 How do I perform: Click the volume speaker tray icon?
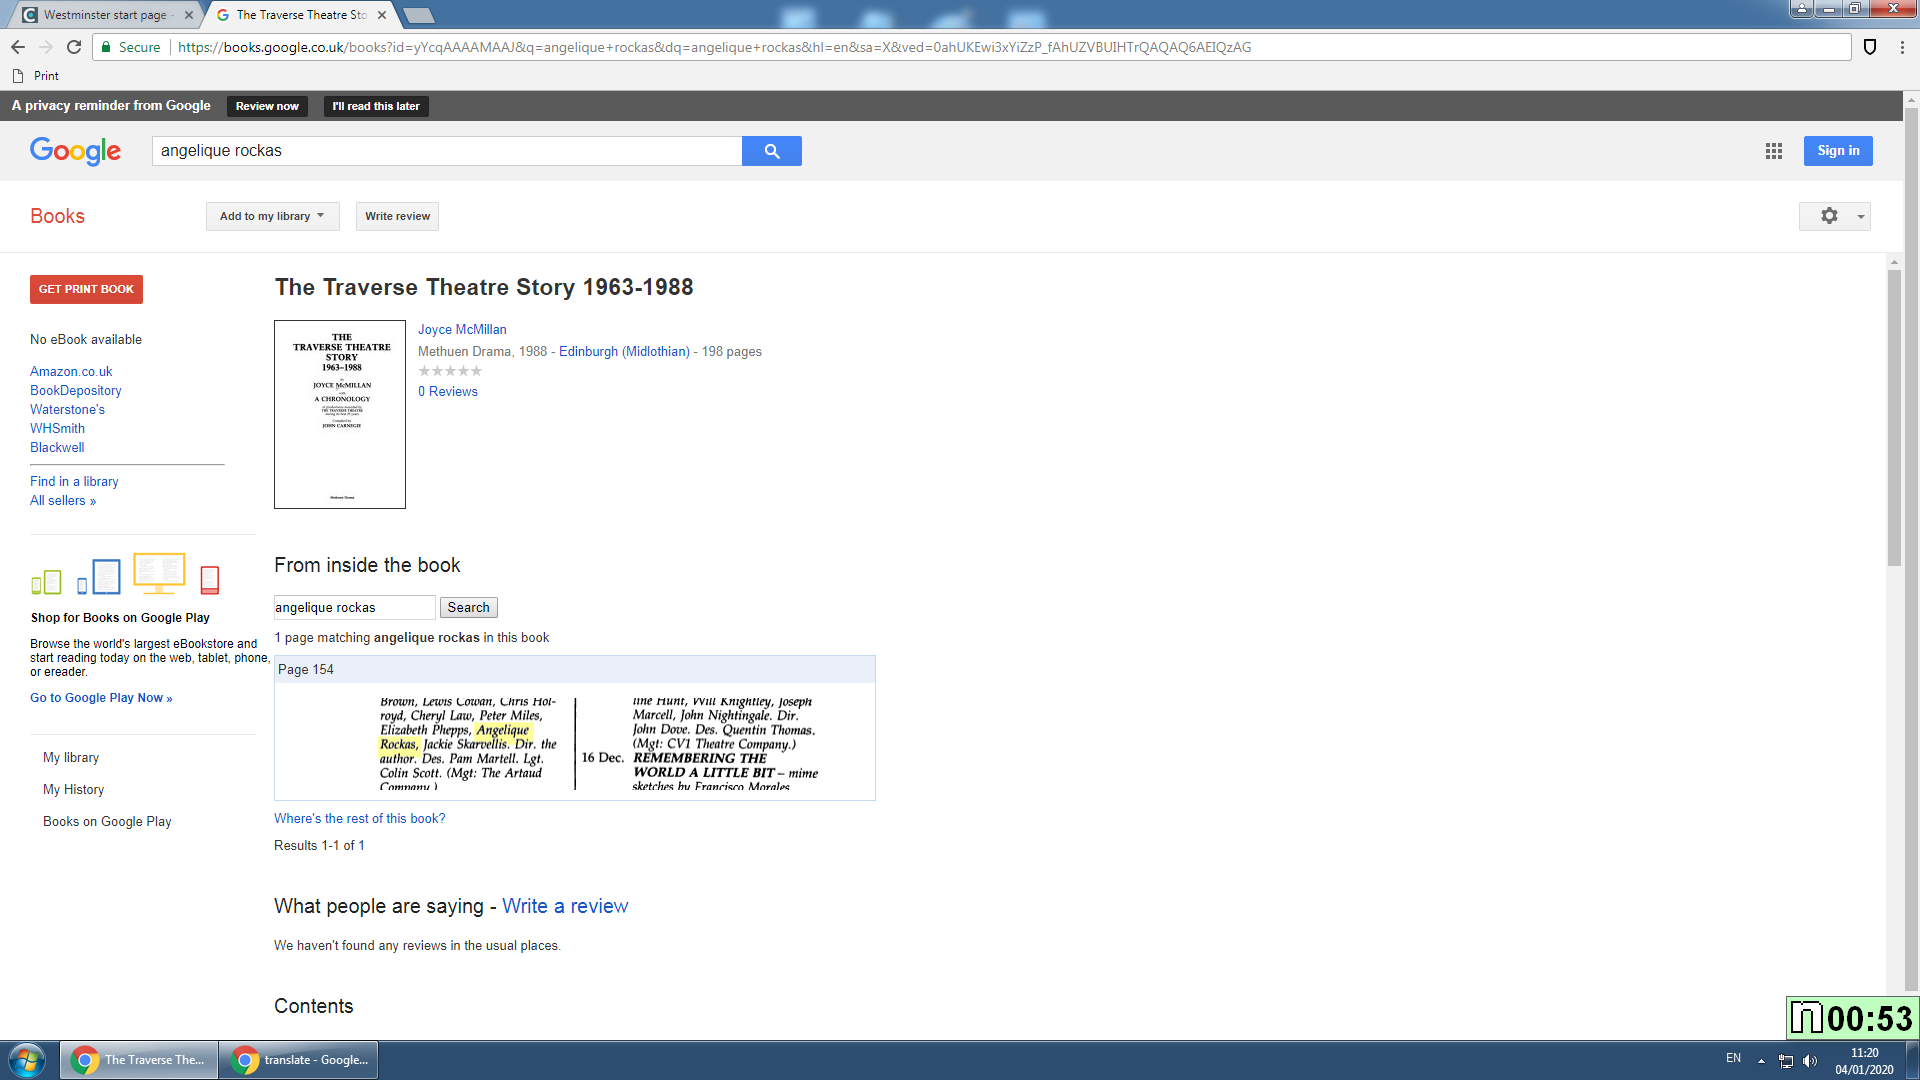(1810, 1061)
